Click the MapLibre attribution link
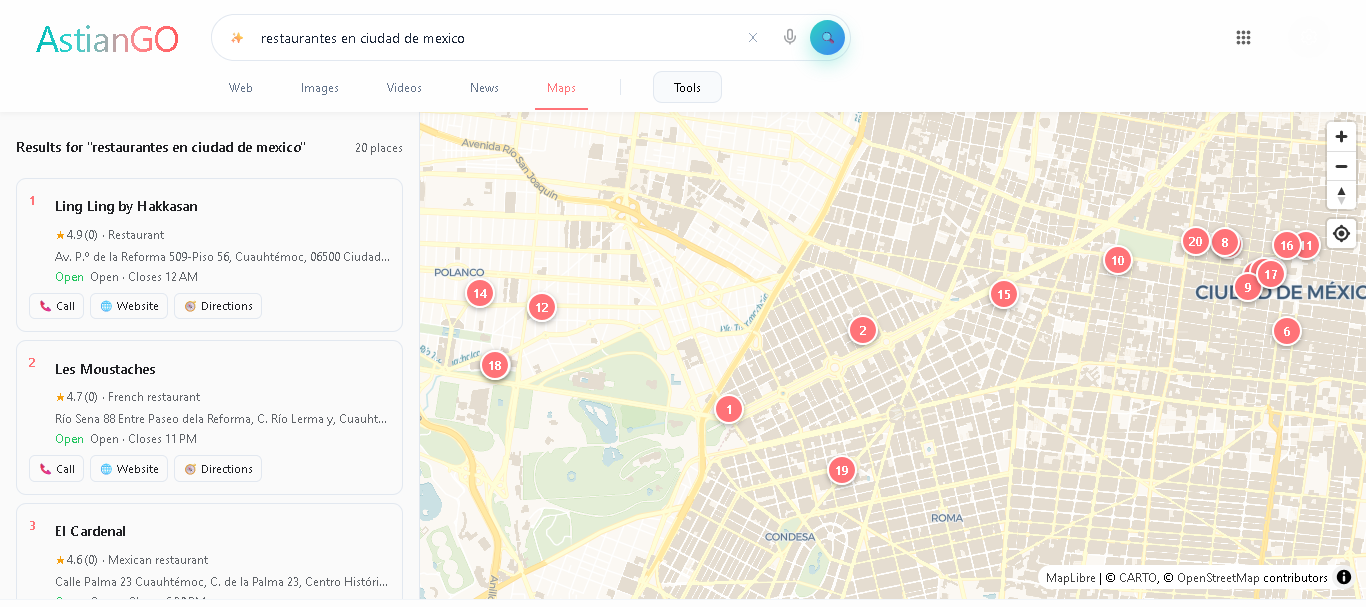 [1071, 578]
